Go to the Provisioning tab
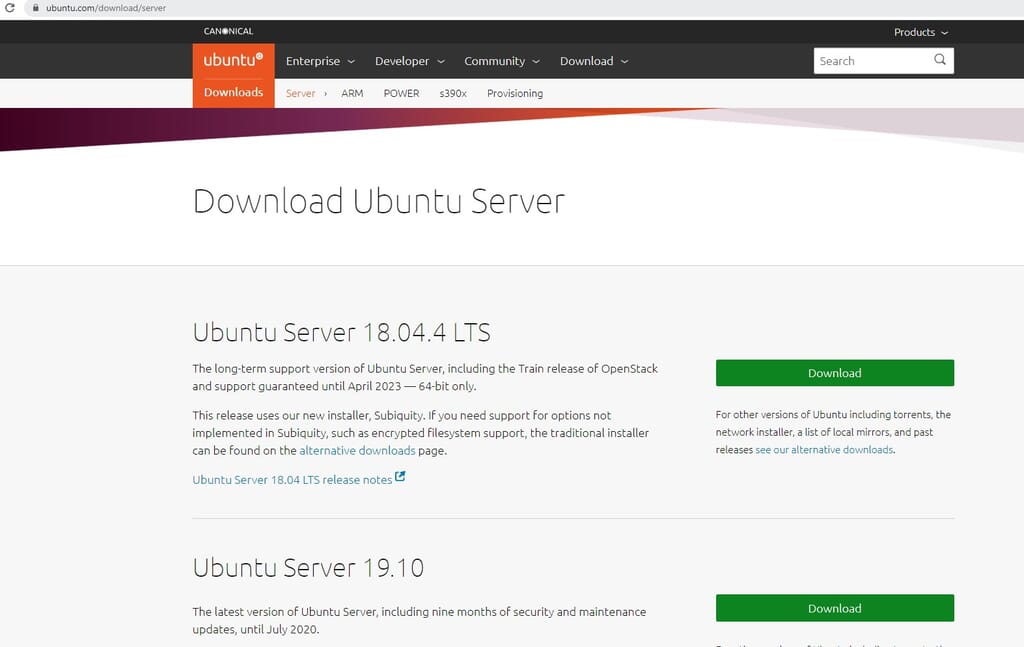Image resolution: width=1024 pixels, height=647 pixels. [515, 93]
